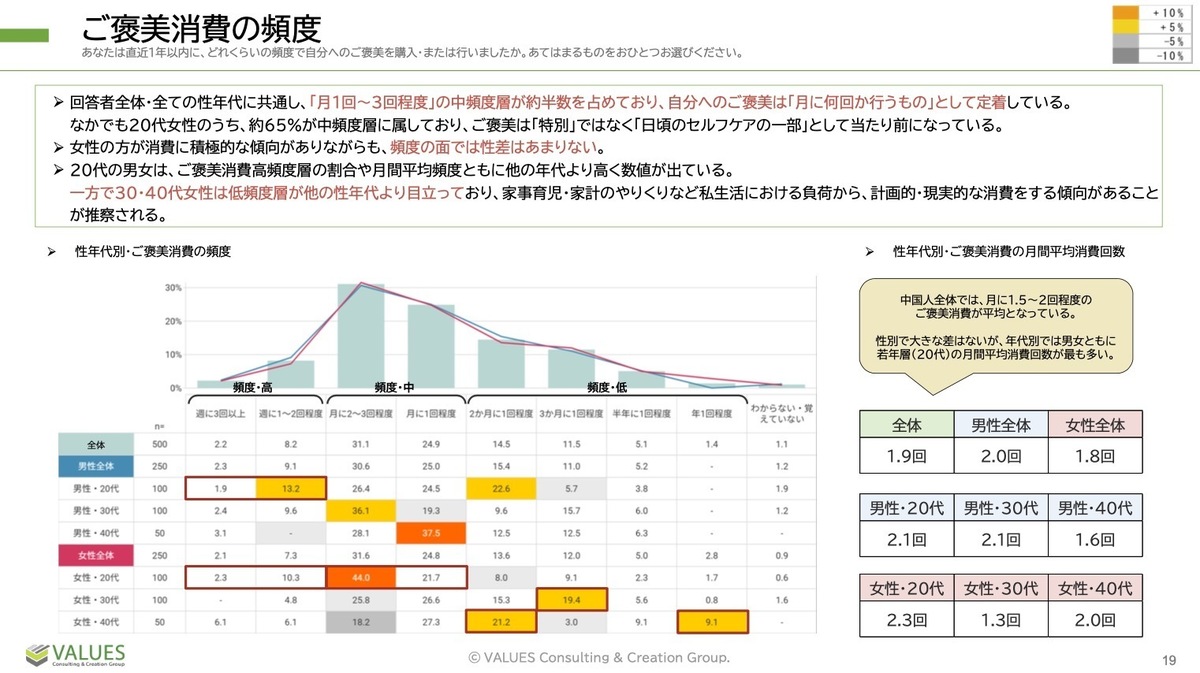1200x673 pixels.
Task: Click the yellow callout bubble about 中国人全体
Action: click(x=996, y=326)
